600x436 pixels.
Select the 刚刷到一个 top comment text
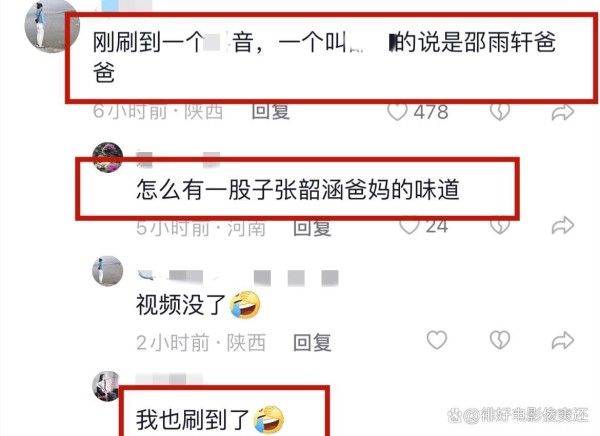(x=324, y=57)
